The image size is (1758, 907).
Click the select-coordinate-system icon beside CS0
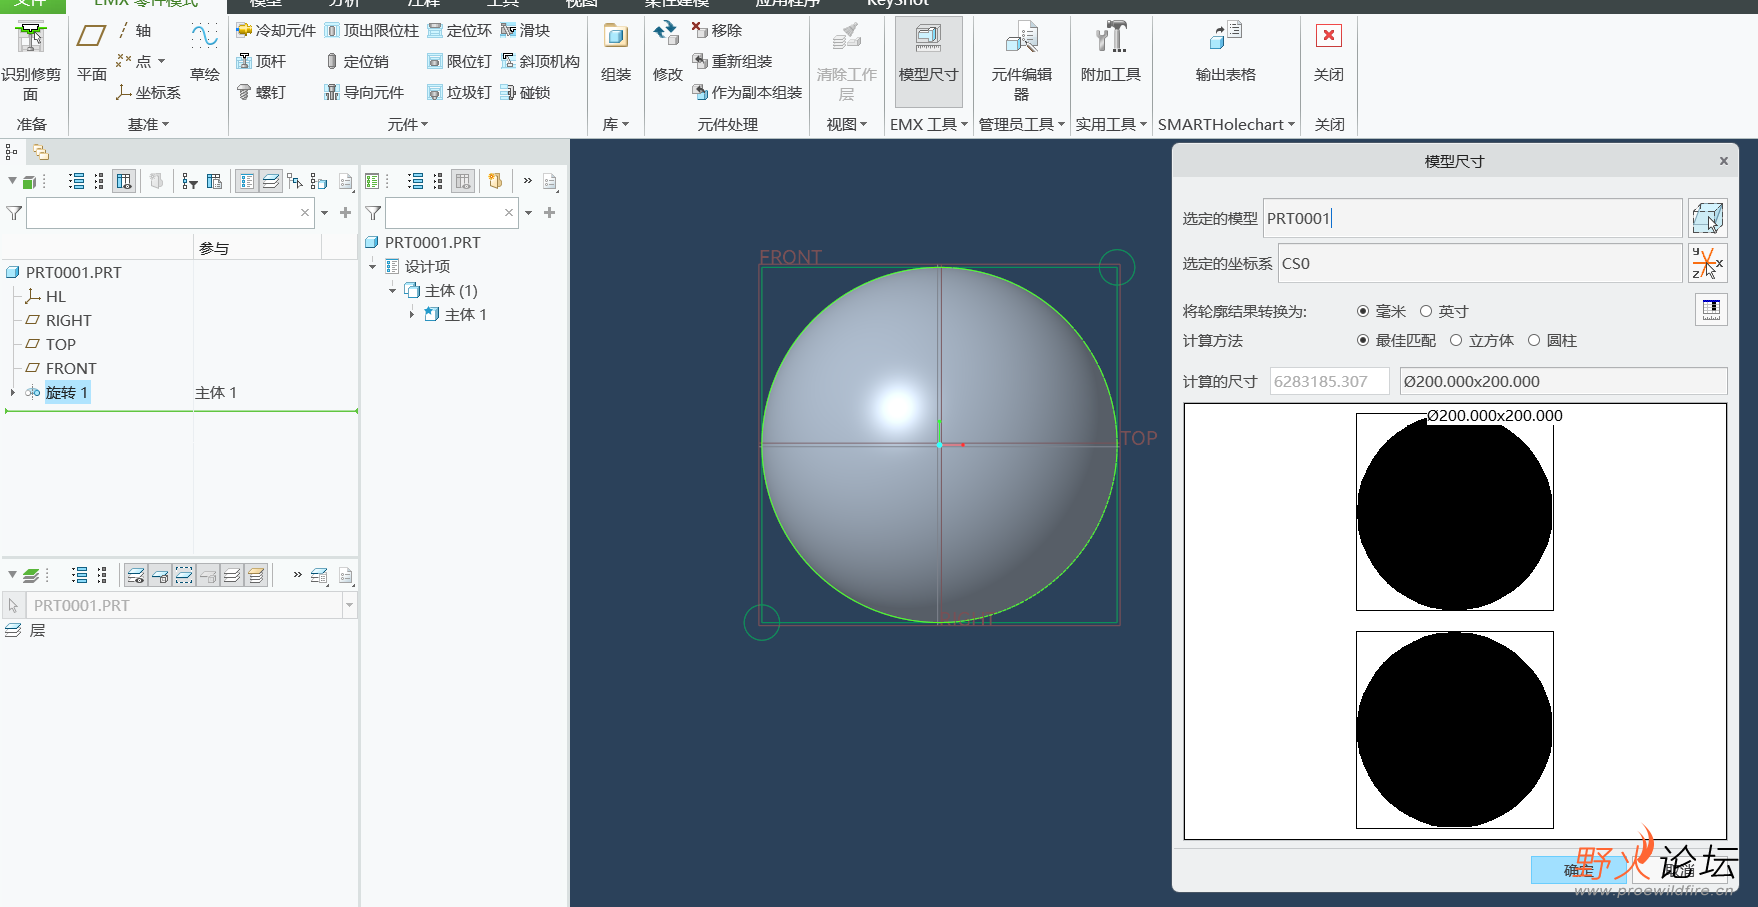[x=1707, y=263]
